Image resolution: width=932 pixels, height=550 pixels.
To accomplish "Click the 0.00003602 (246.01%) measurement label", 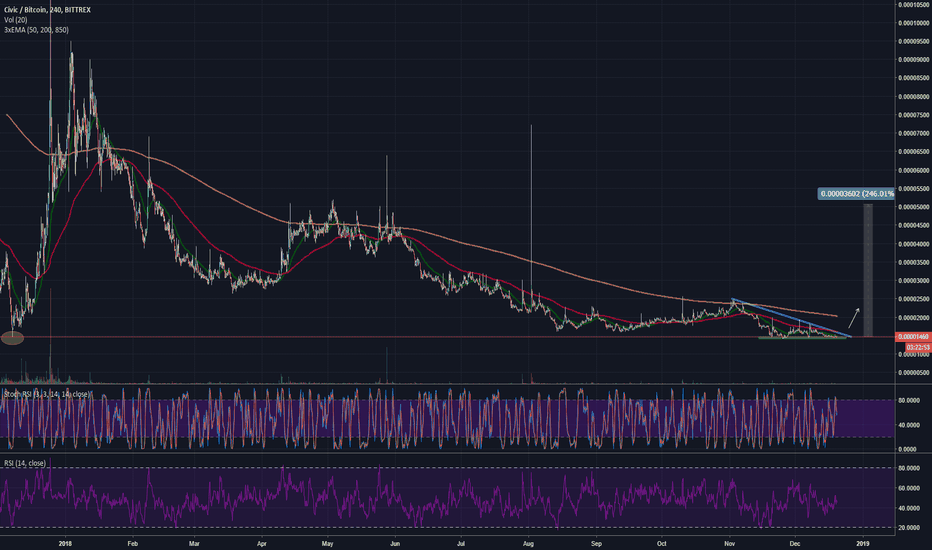I will tap(856, 194).
